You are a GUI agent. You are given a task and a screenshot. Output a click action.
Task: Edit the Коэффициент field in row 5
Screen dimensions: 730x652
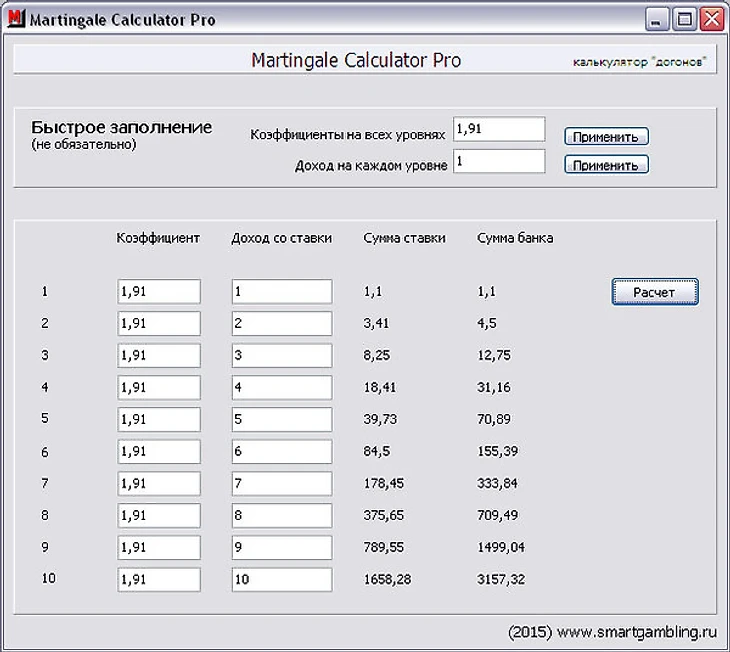158,419
